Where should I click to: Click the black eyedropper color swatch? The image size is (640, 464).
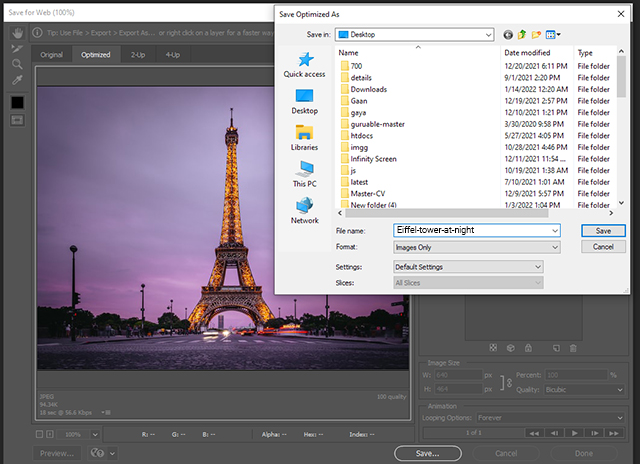[17, 102]
